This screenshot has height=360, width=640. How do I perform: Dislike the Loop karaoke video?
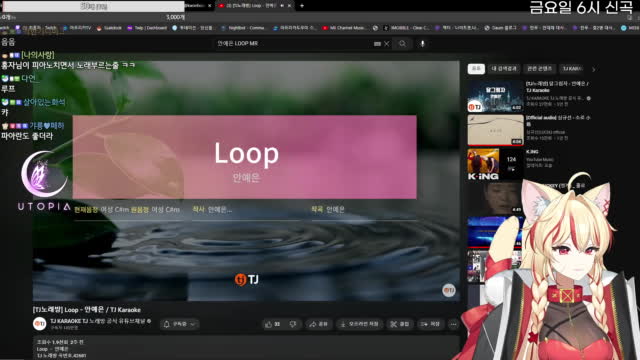pos(293,324)
